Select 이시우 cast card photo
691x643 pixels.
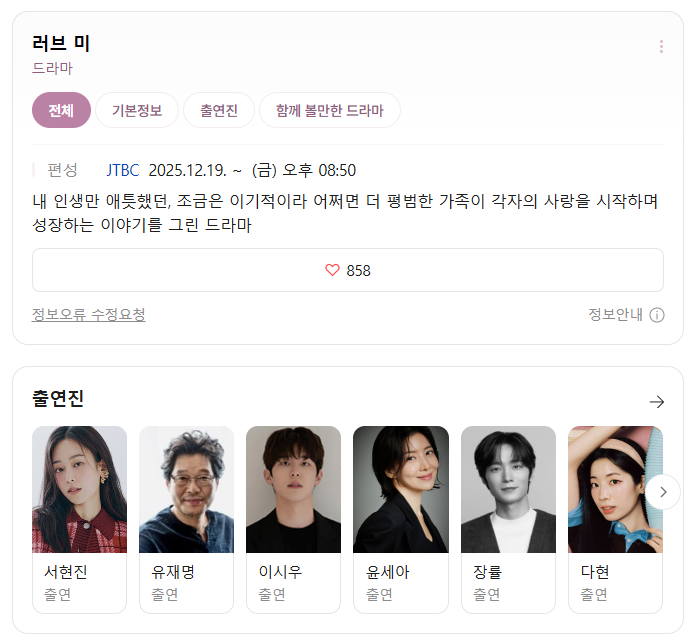click(293, 489)
